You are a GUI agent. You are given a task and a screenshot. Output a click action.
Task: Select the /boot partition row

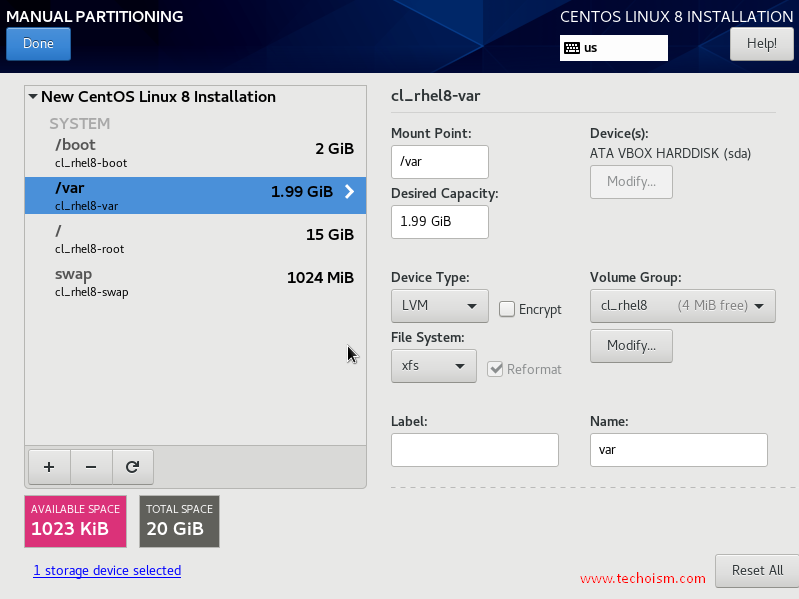coord(195,153)
